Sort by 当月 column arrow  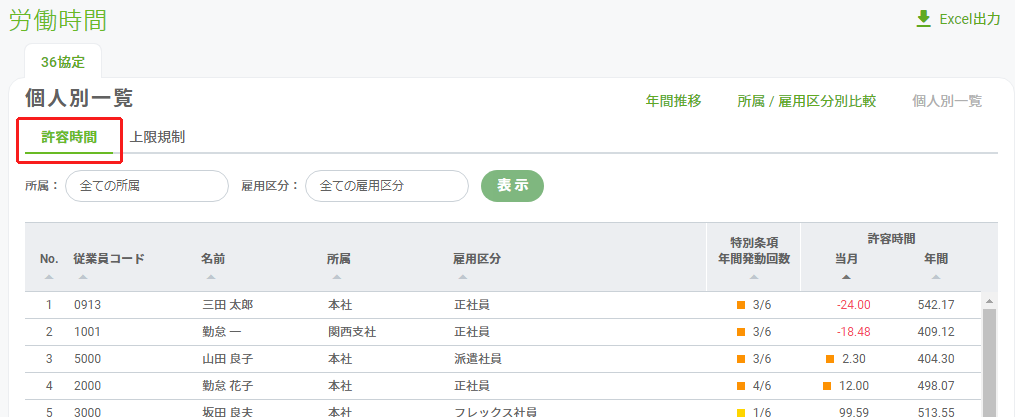click(x=846, y=277)
